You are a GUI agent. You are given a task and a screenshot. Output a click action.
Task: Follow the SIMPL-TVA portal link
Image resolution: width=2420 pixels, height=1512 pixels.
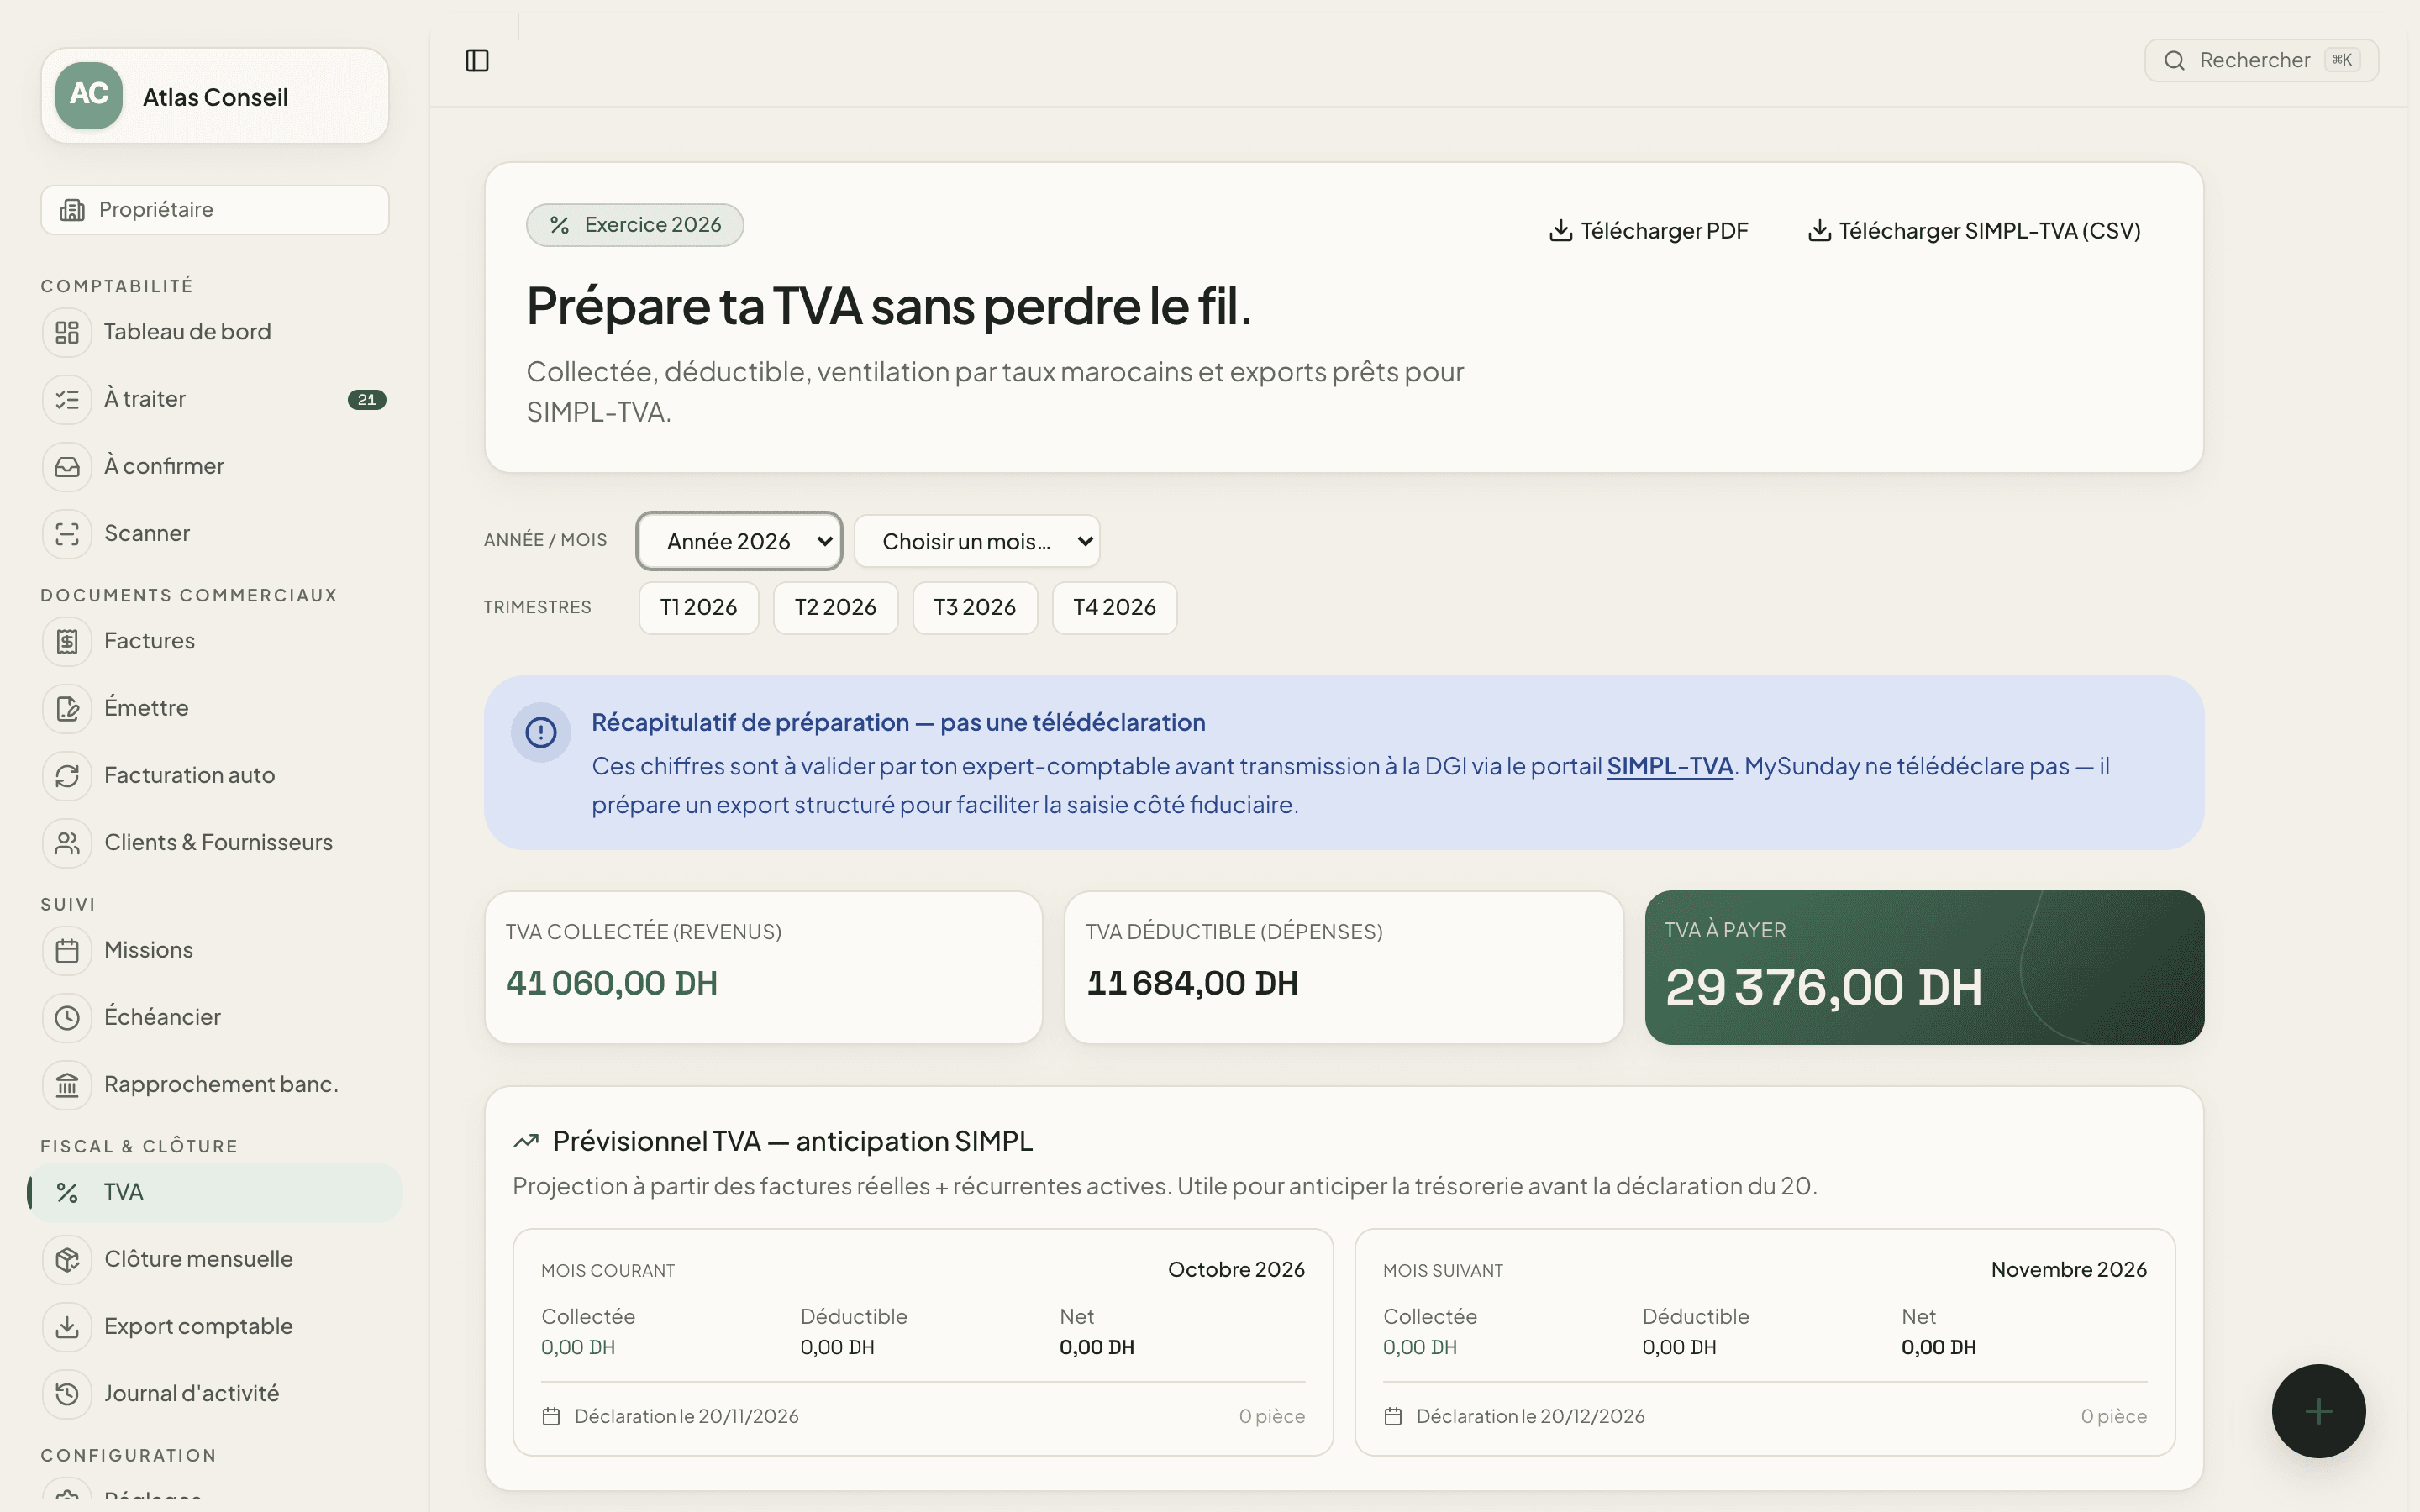pyautogui.click(x=1669, y=766)
